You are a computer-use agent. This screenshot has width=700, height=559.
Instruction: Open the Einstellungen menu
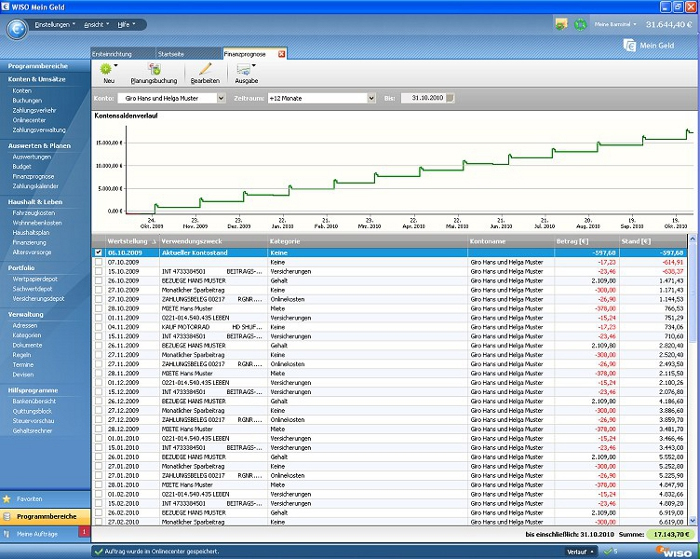click(x=55, y=25)
